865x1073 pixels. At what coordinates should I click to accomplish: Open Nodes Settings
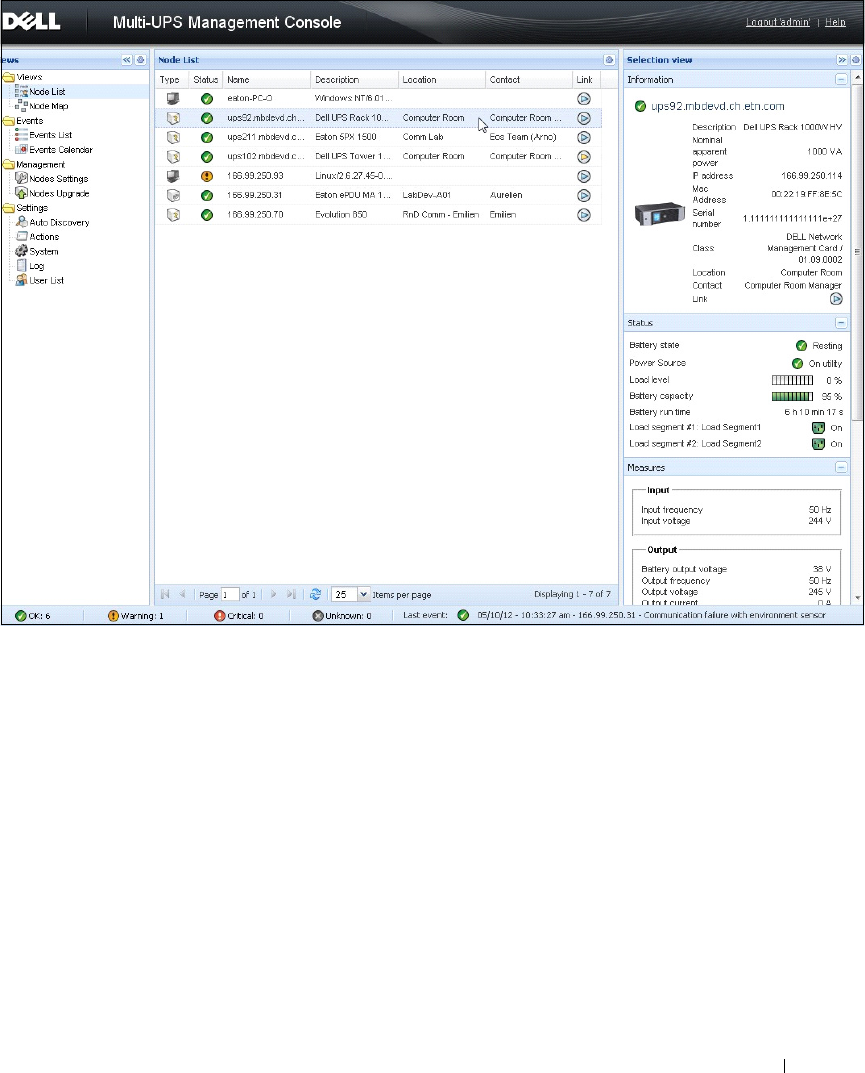point(59,179)
